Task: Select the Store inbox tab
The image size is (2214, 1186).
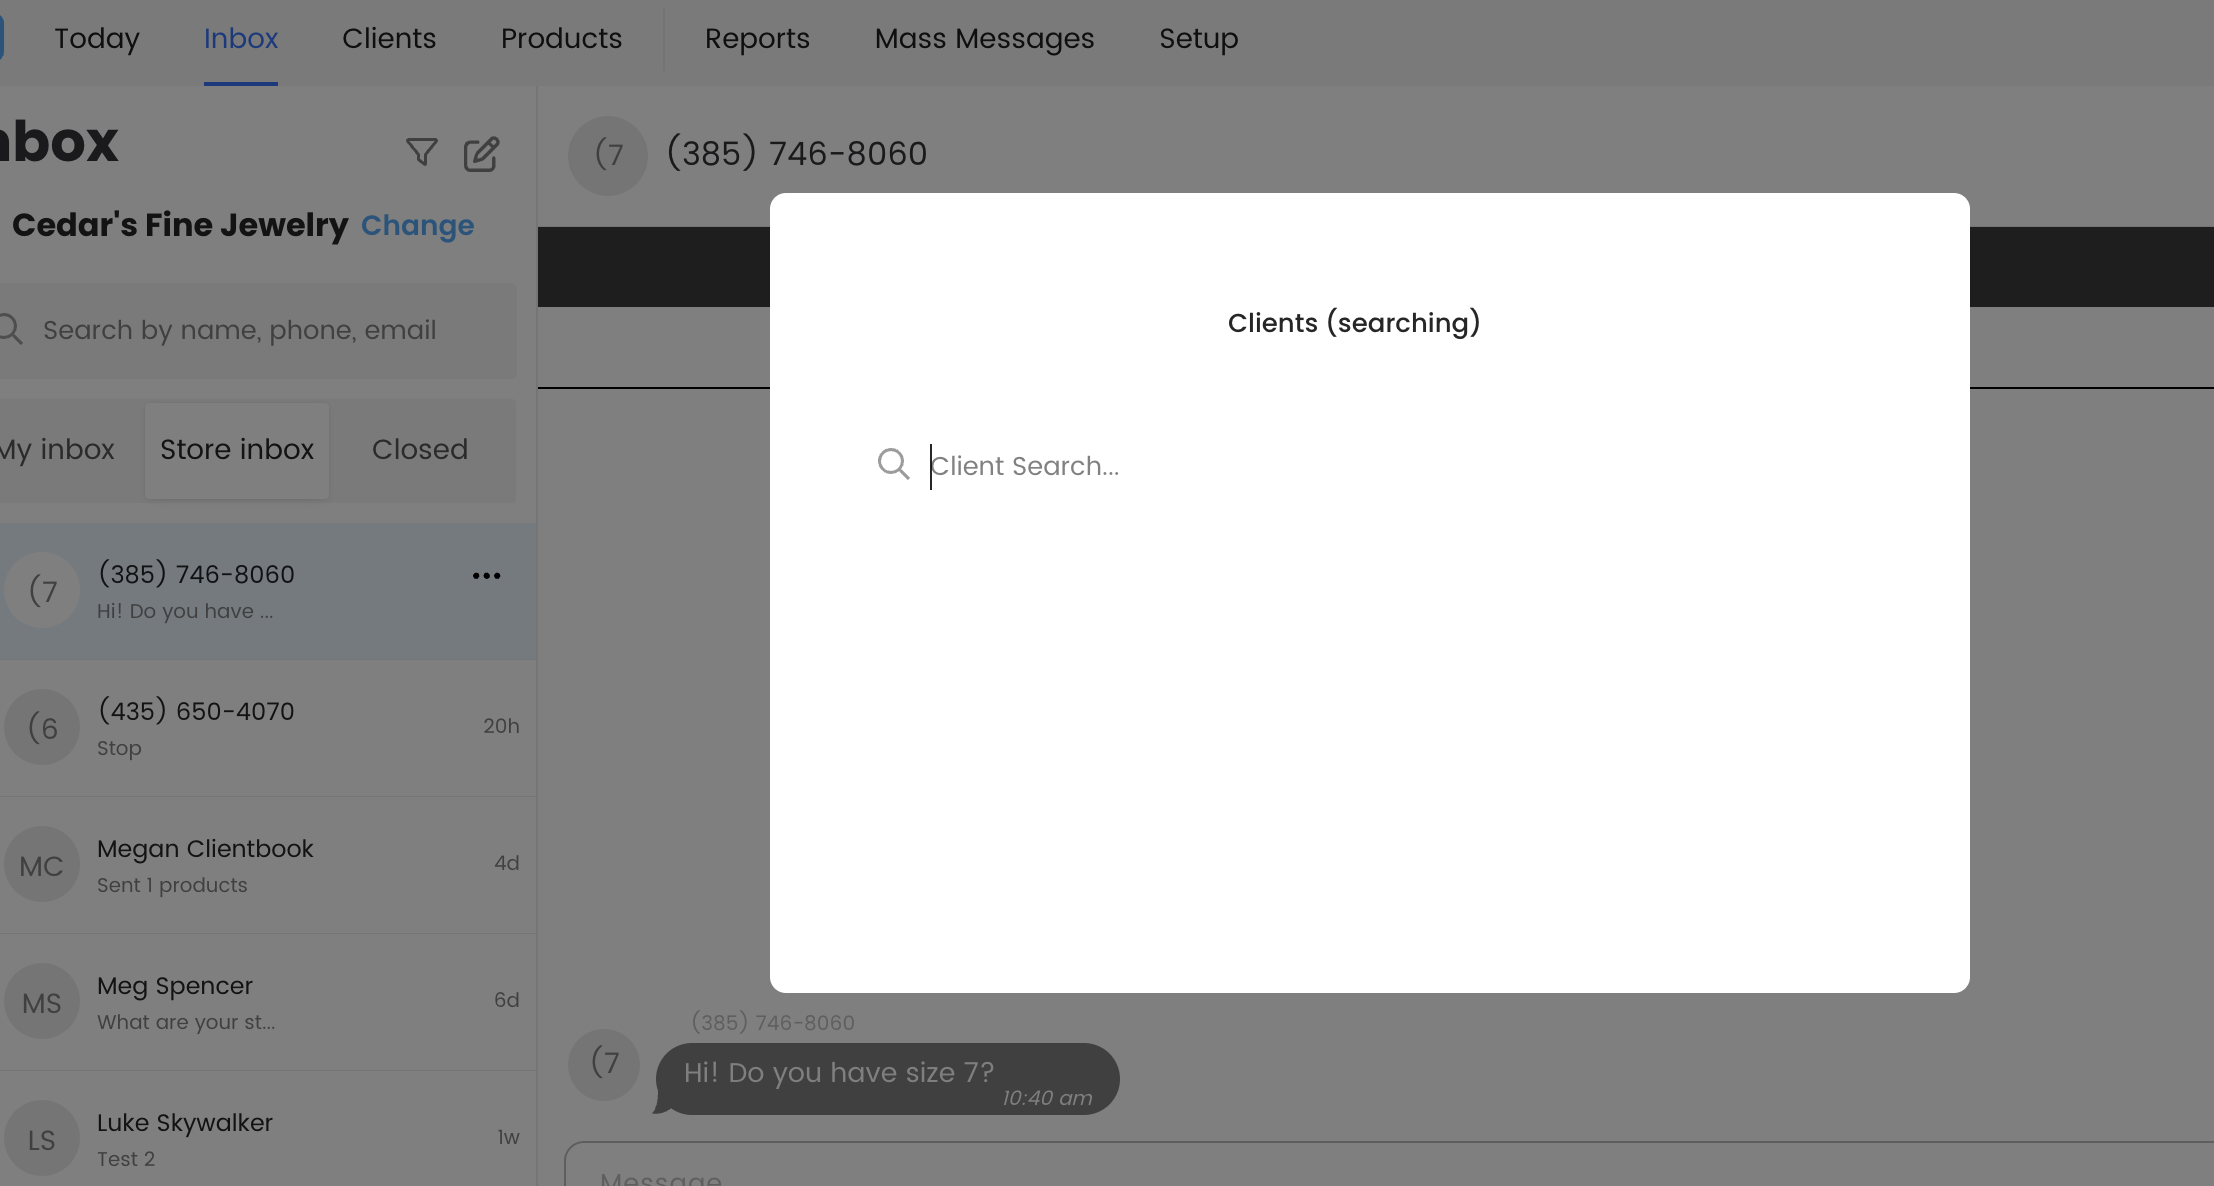Action: tap(237, 450)
